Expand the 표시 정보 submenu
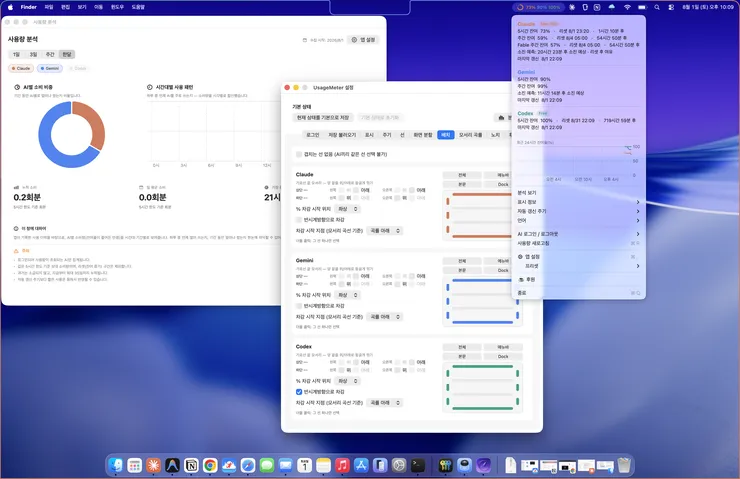740x479 pixels. pyautogui.click(x=579, y=202)
